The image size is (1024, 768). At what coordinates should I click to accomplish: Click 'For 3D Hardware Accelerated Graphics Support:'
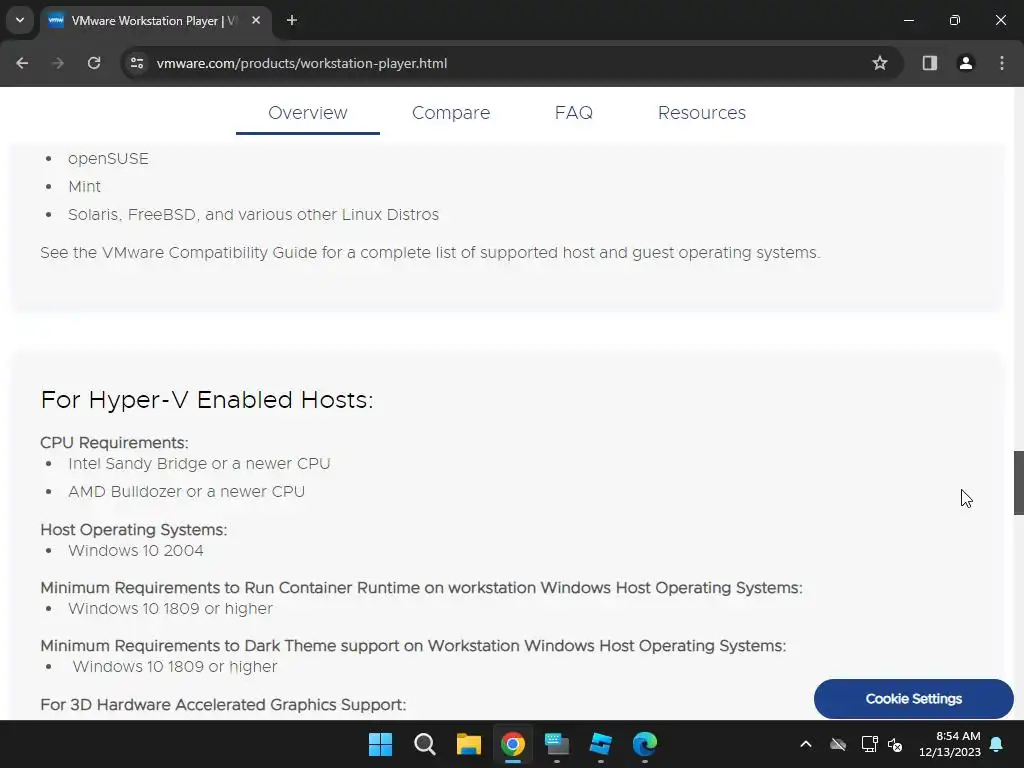click(x=223, y=705)
